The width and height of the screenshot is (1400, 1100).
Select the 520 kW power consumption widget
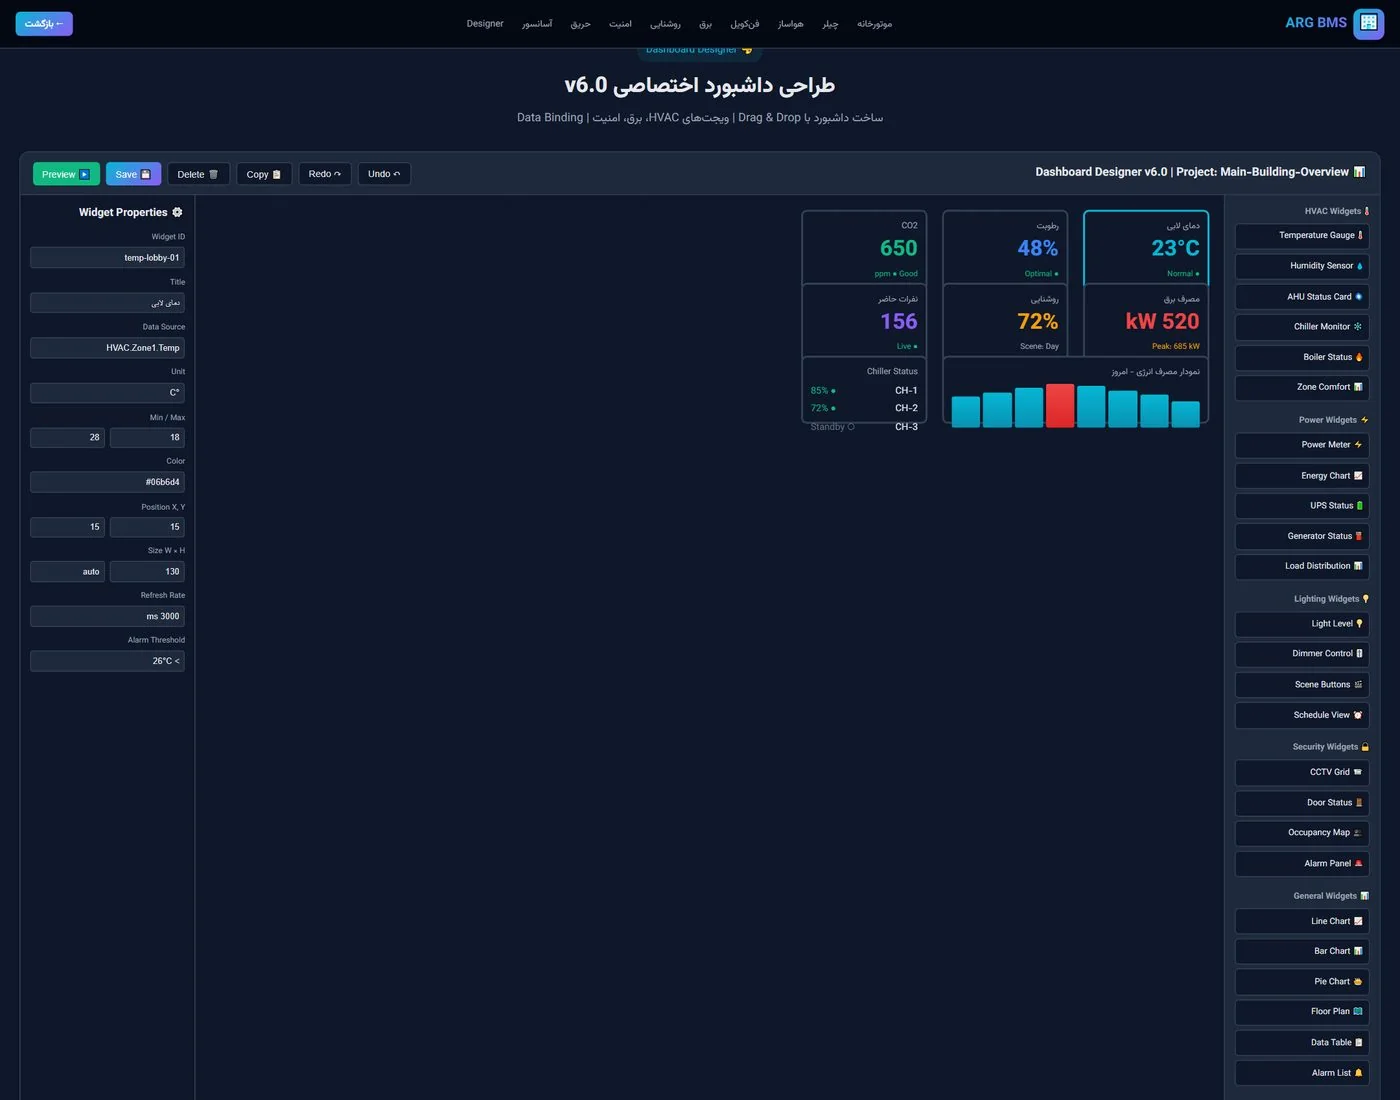[x=1146, y=320]
